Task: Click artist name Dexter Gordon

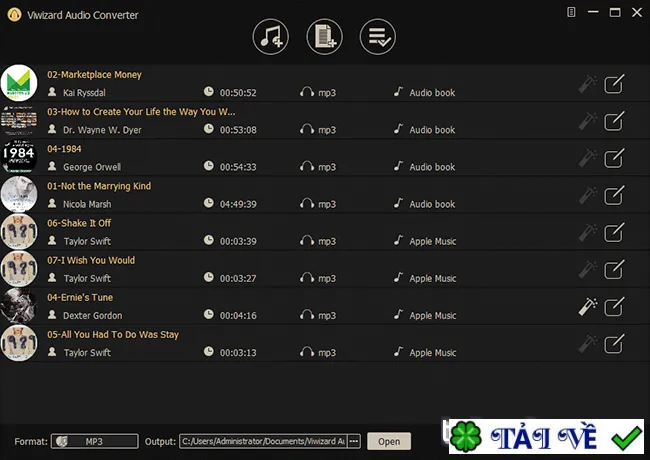Action: coord(92,316)
